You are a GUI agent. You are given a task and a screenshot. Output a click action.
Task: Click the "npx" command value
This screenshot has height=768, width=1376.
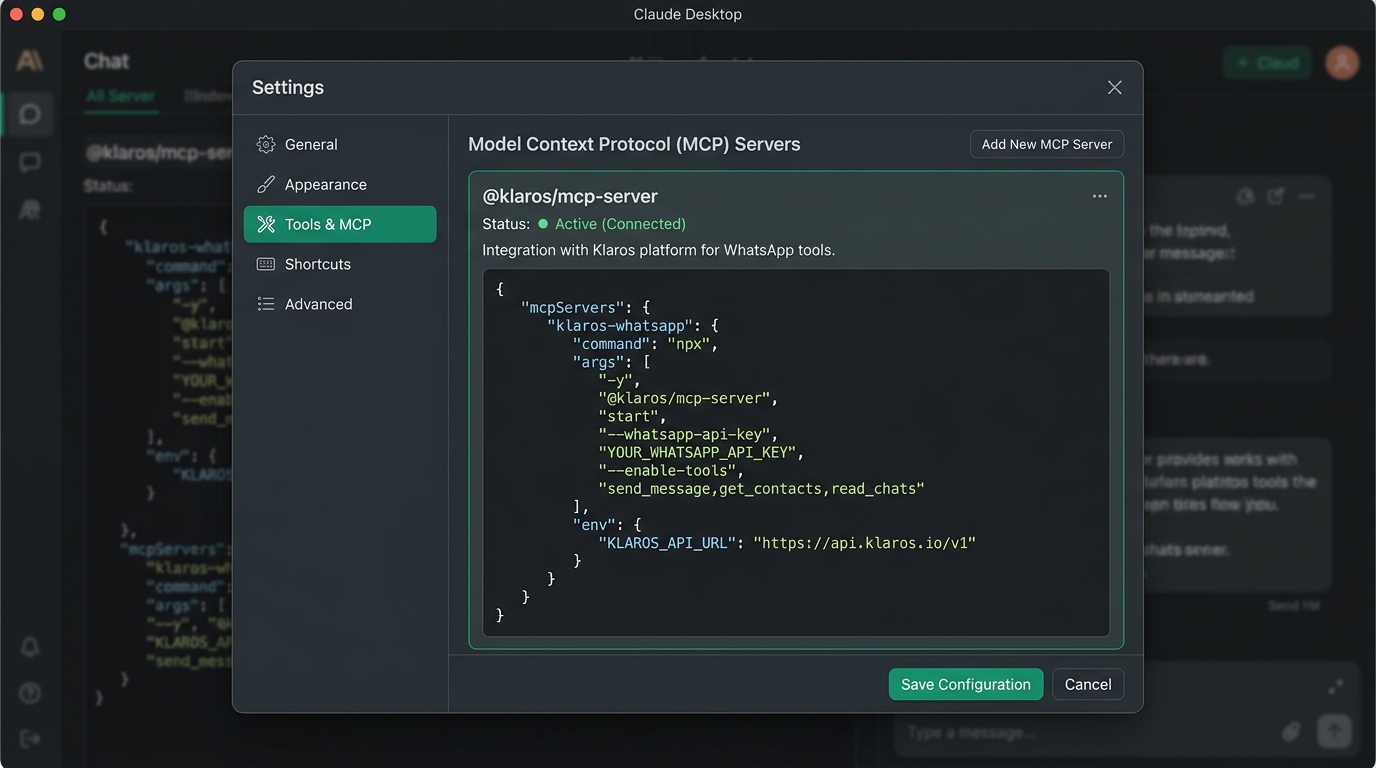689,344
